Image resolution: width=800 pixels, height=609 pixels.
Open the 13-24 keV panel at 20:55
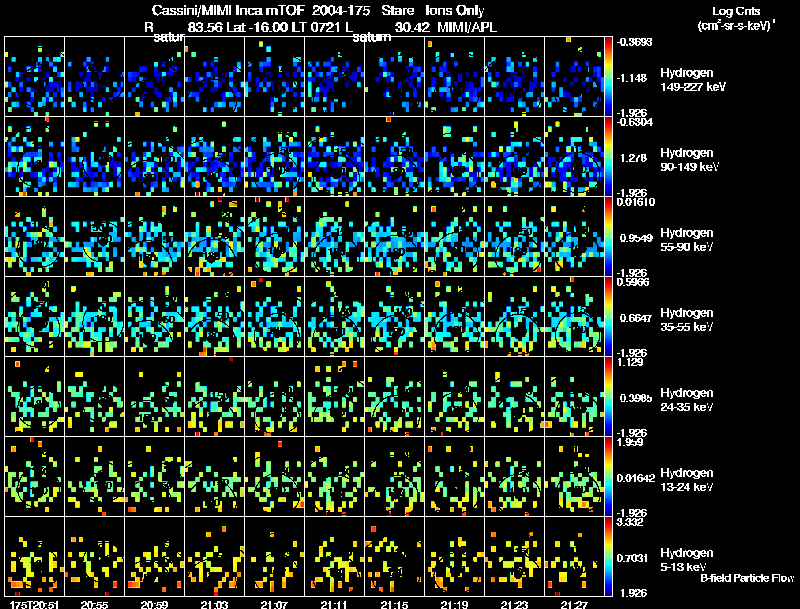click(94, 476)
